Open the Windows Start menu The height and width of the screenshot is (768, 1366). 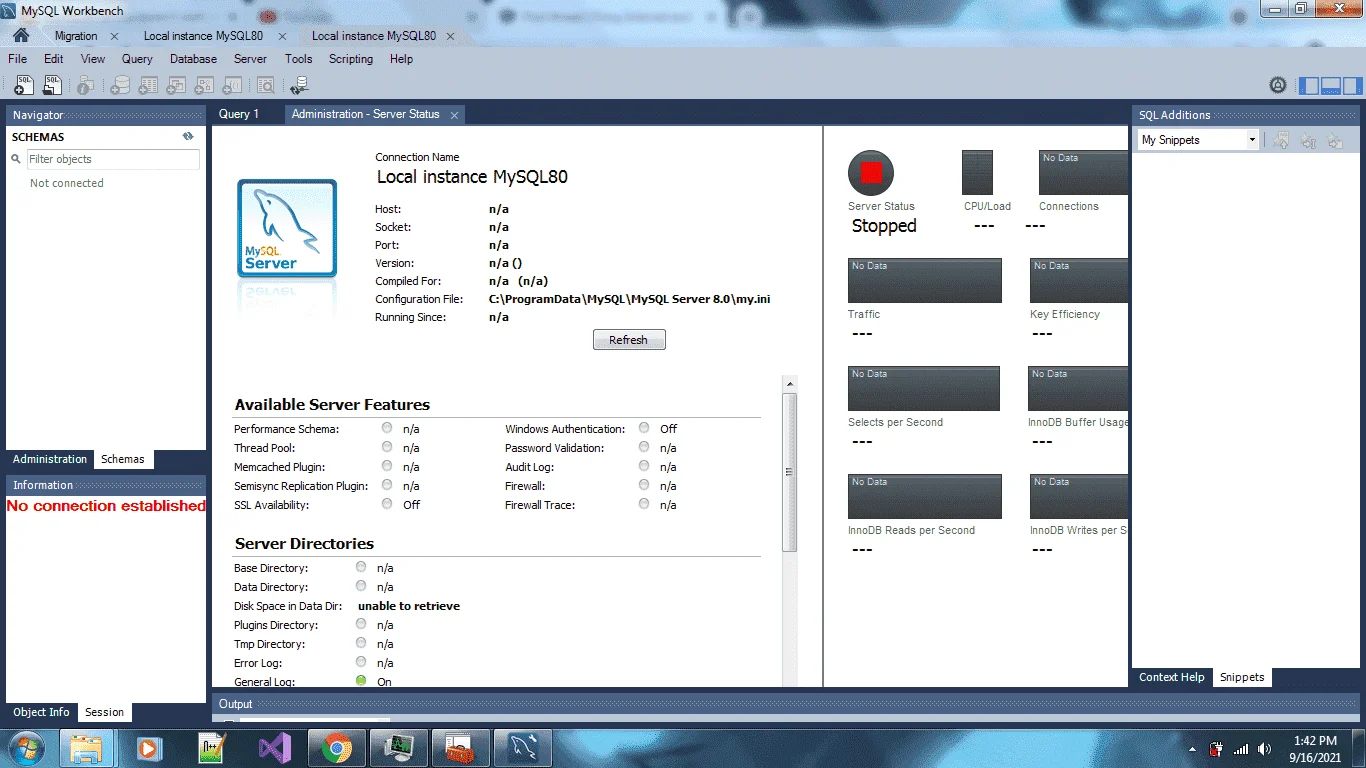click(x=25, y=747)
